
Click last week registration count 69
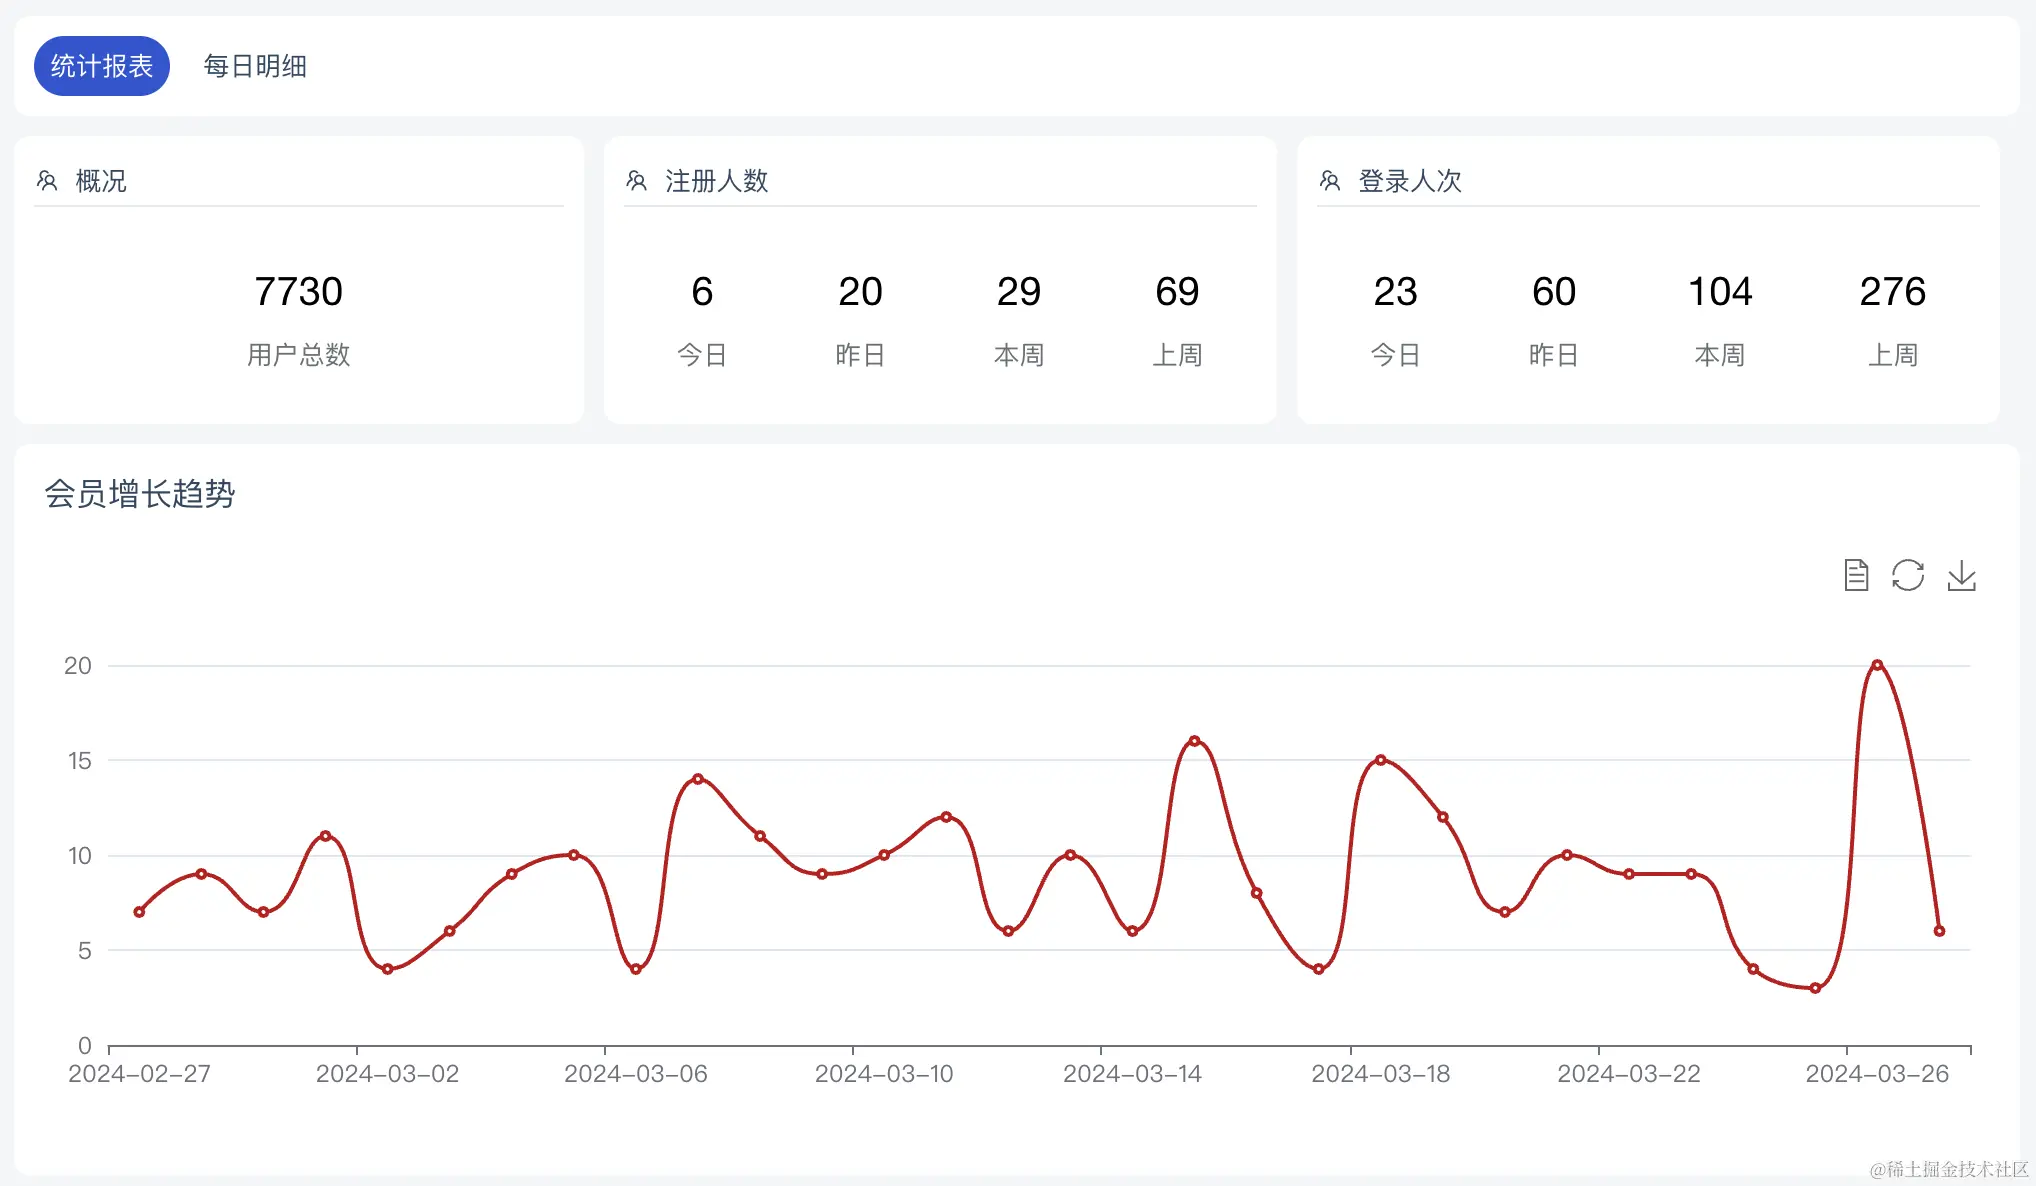1177,292
